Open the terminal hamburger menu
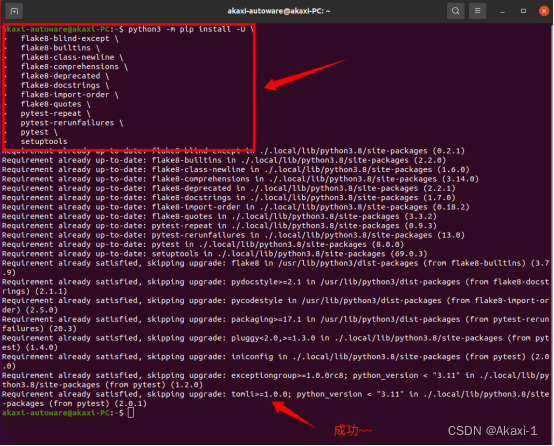This screenshot has width=554, height=446. point(477,11)
